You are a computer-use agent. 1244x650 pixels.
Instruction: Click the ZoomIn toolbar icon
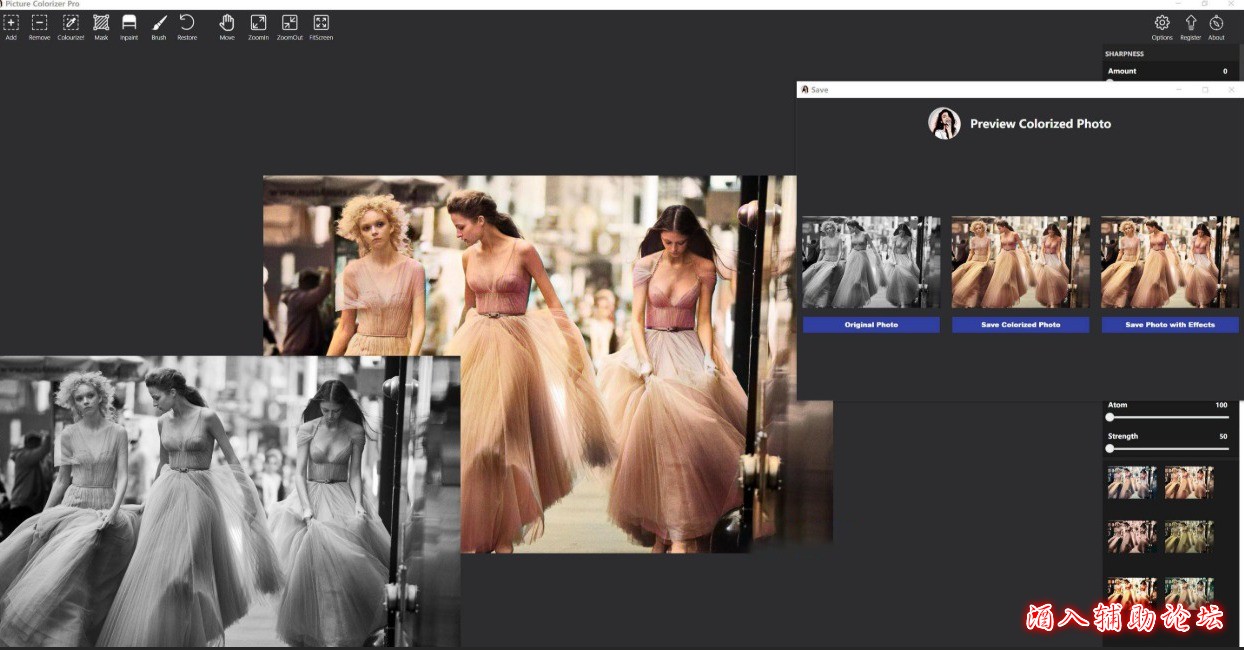click(x=258, y=23)
